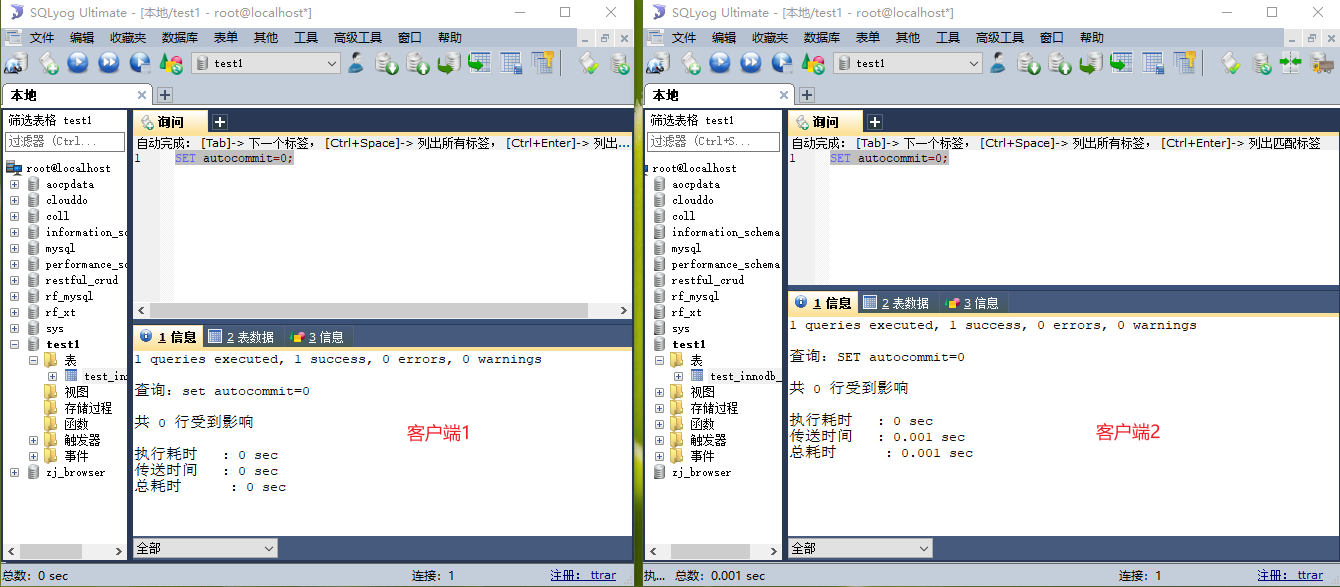The width and height of the screenshot is (1340, 587).
Task: Click database down-arrow import icon, left window
Action: pyautogui.click(x=387, y=63)
